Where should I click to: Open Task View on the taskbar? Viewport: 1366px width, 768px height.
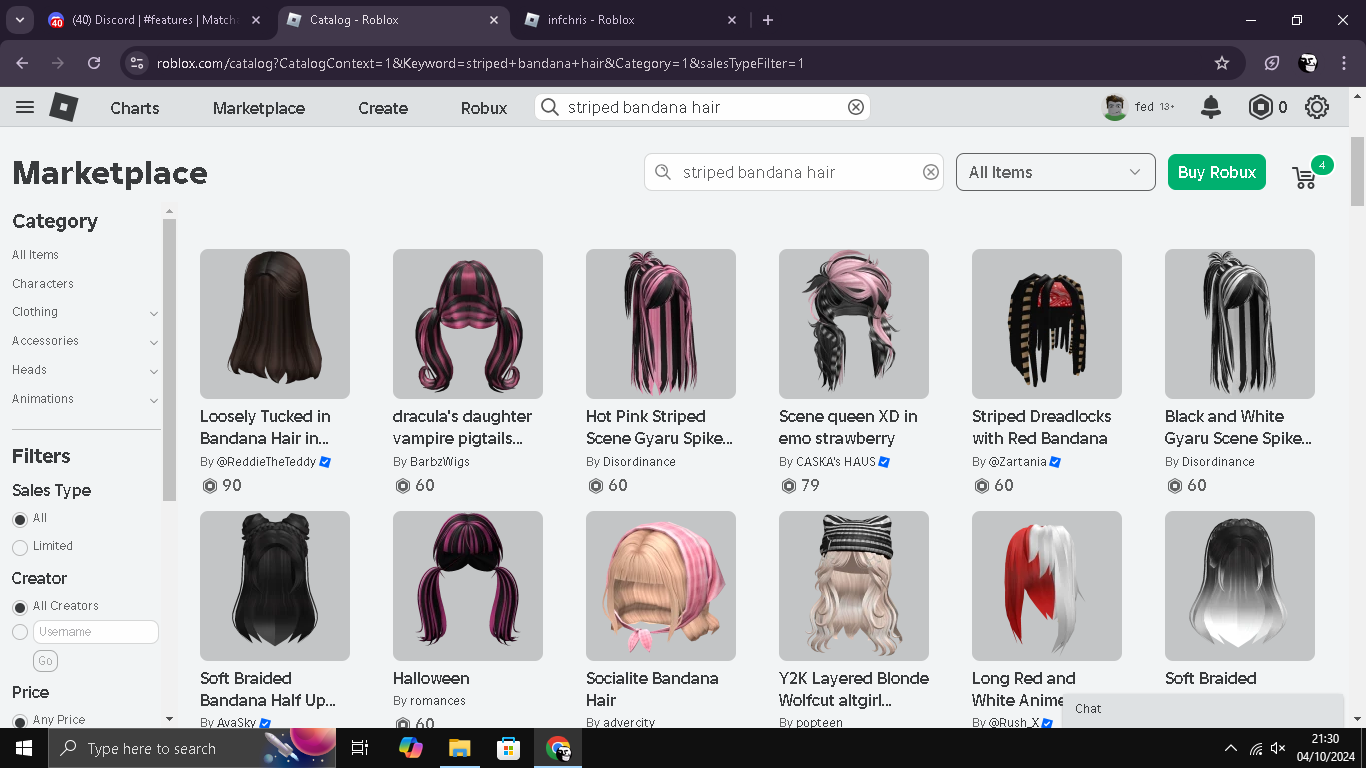(x=361, y=748)
